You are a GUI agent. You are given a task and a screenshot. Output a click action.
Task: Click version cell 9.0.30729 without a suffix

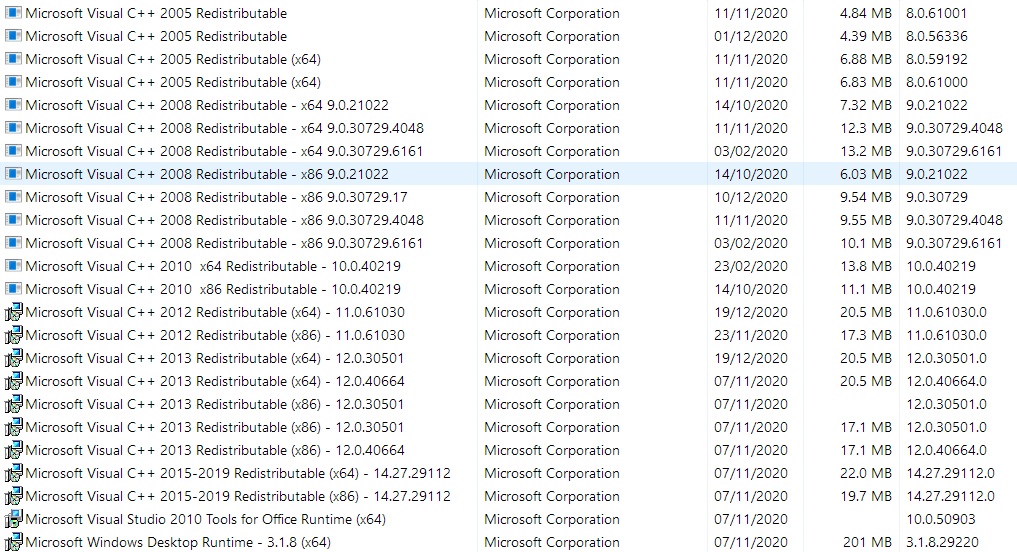click(937, 197)
